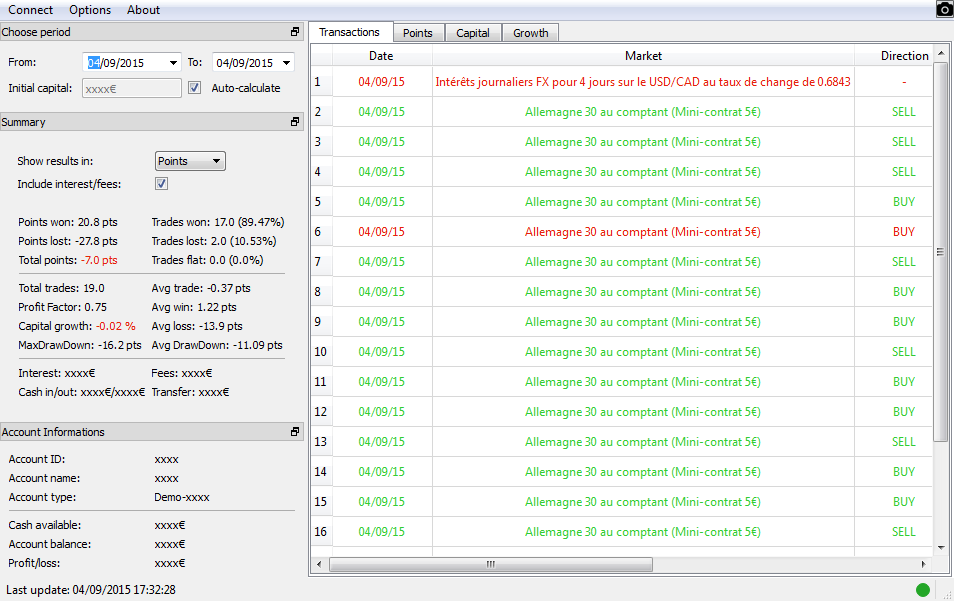Open the Options menu
Screen dimensions: 954x601
[90, 10]
